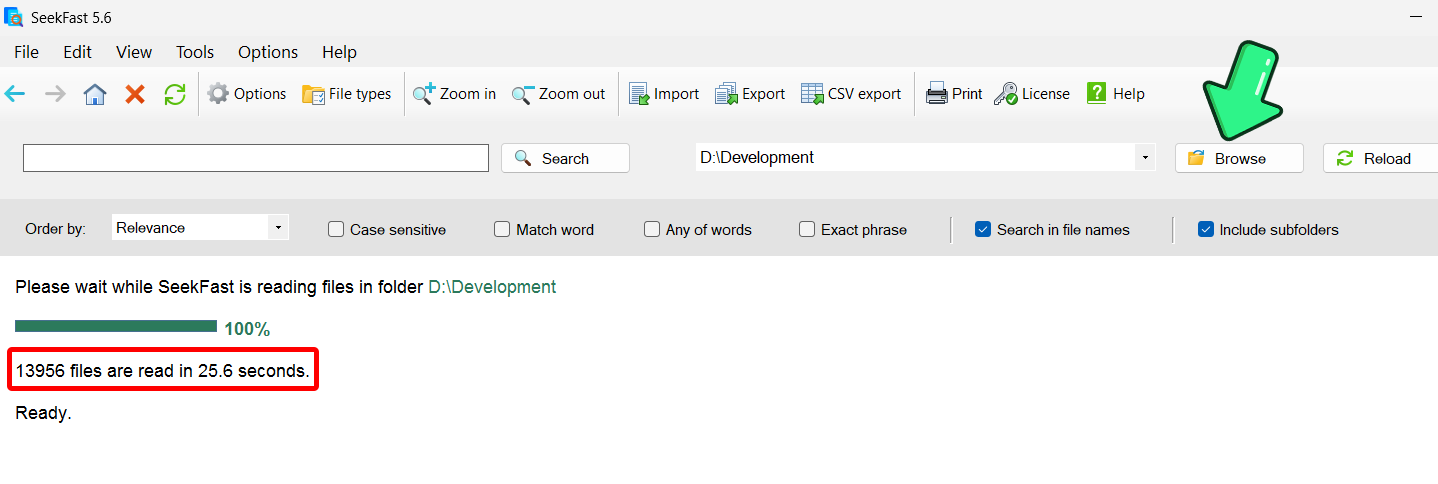The width and height of the screenshot is (1438, 484).
Task: Click the 100% progress text
Action: coord(247,329)
